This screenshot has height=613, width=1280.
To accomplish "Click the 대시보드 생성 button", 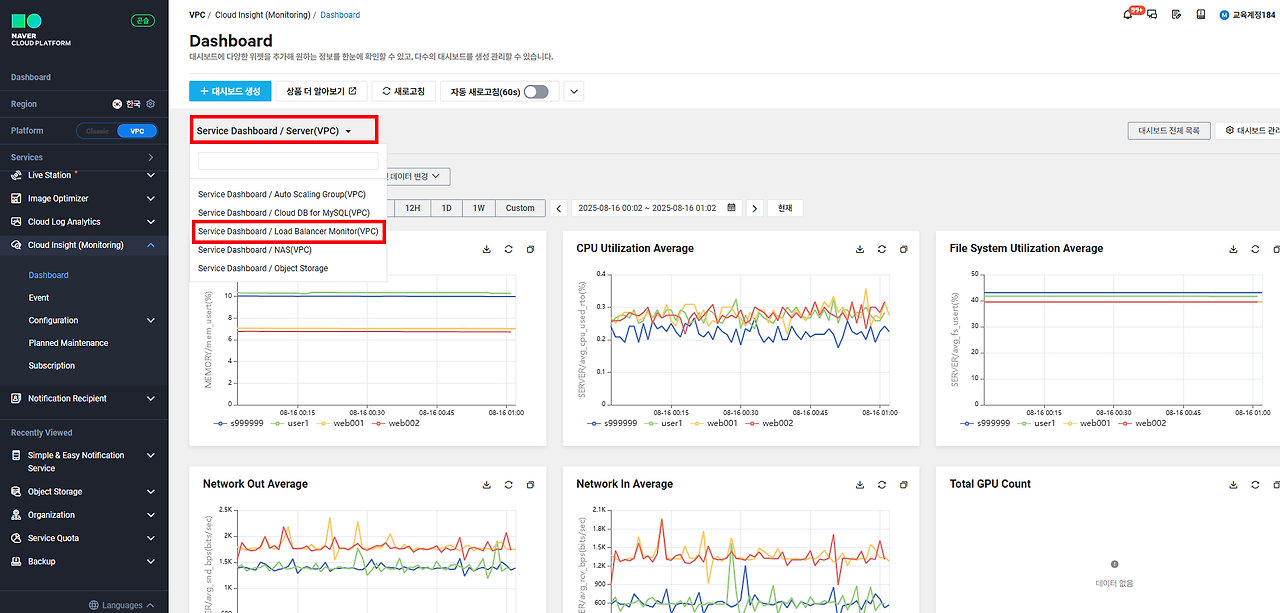I will pos(230,91).
